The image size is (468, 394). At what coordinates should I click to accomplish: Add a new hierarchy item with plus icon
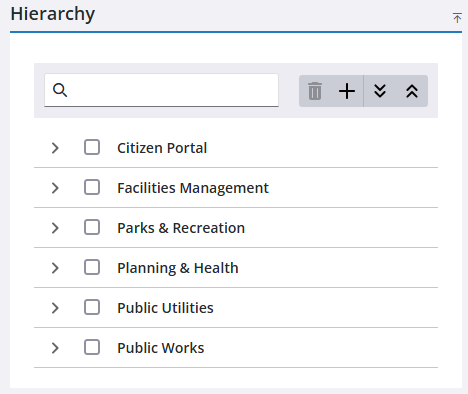[x=347, y=91]
